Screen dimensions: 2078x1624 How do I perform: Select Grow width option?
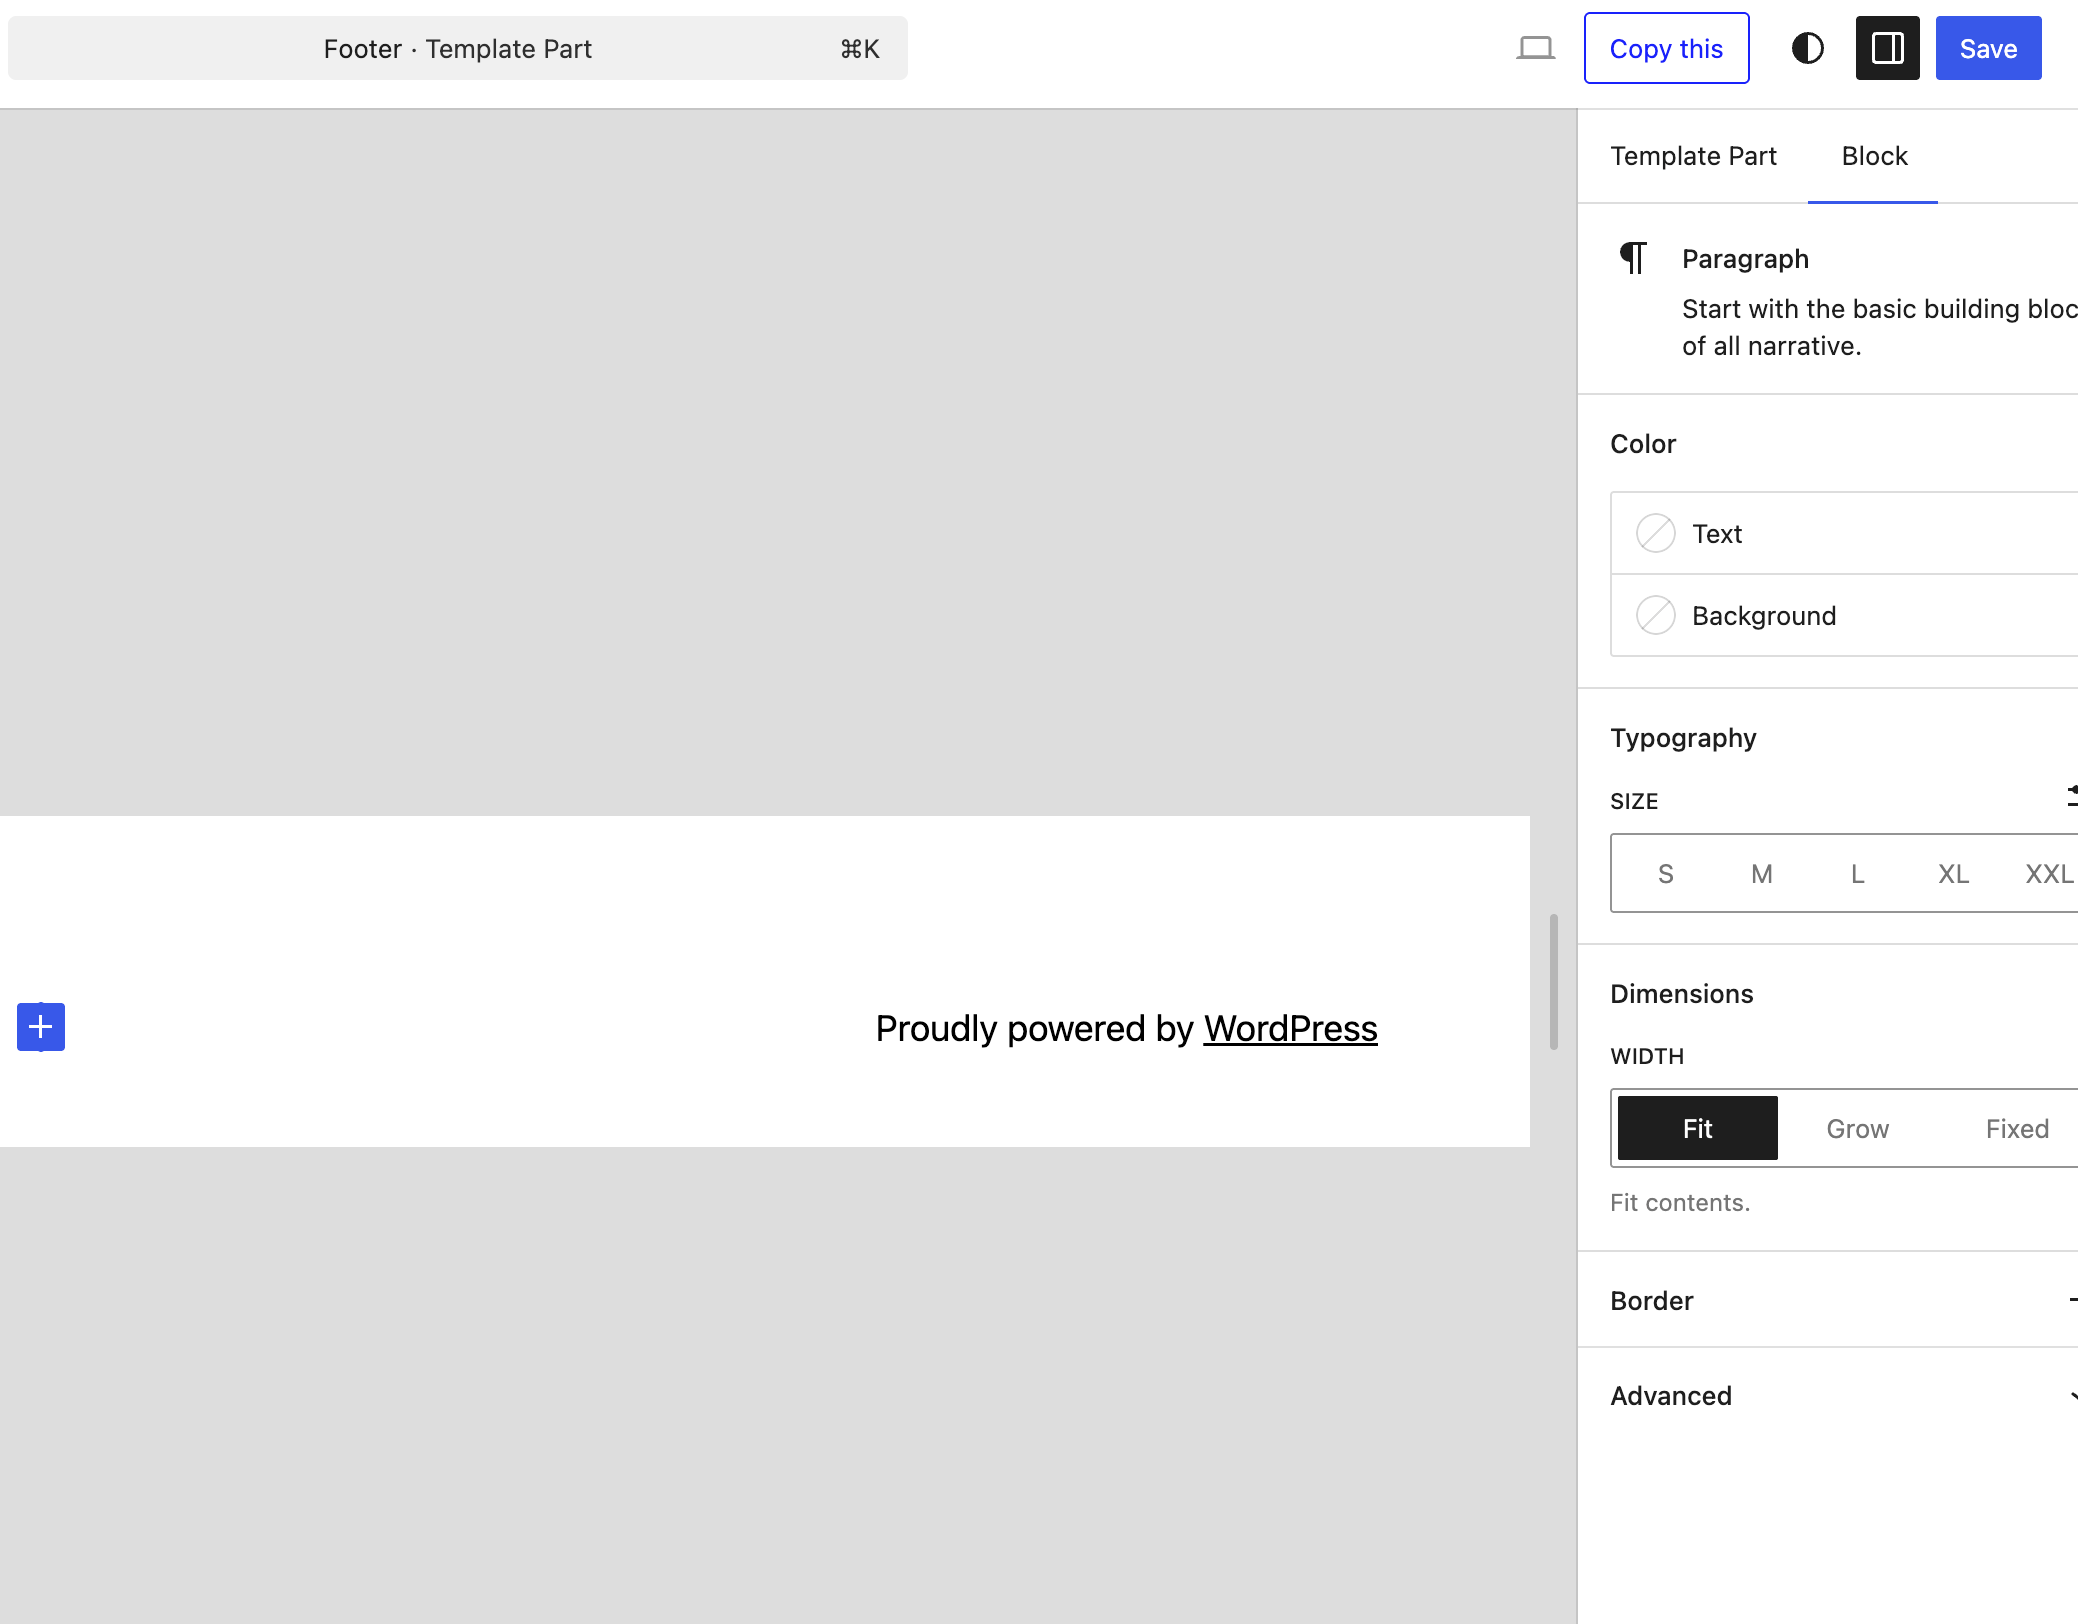click(x=1857, y=1127)
